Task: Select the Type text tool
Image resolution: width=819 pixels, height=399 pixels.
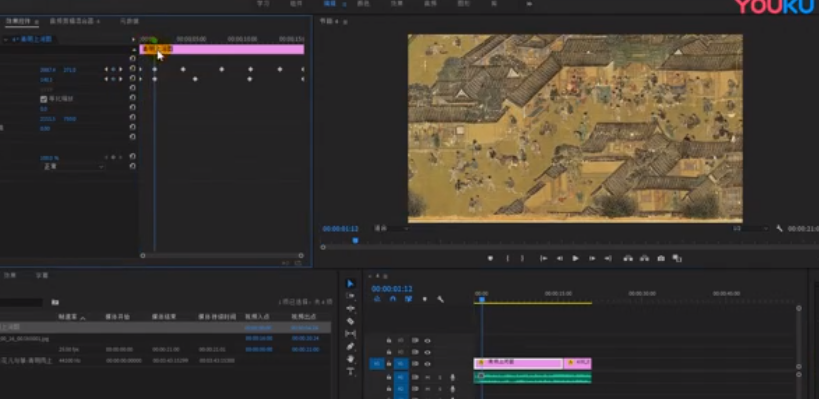Action: 350,371
